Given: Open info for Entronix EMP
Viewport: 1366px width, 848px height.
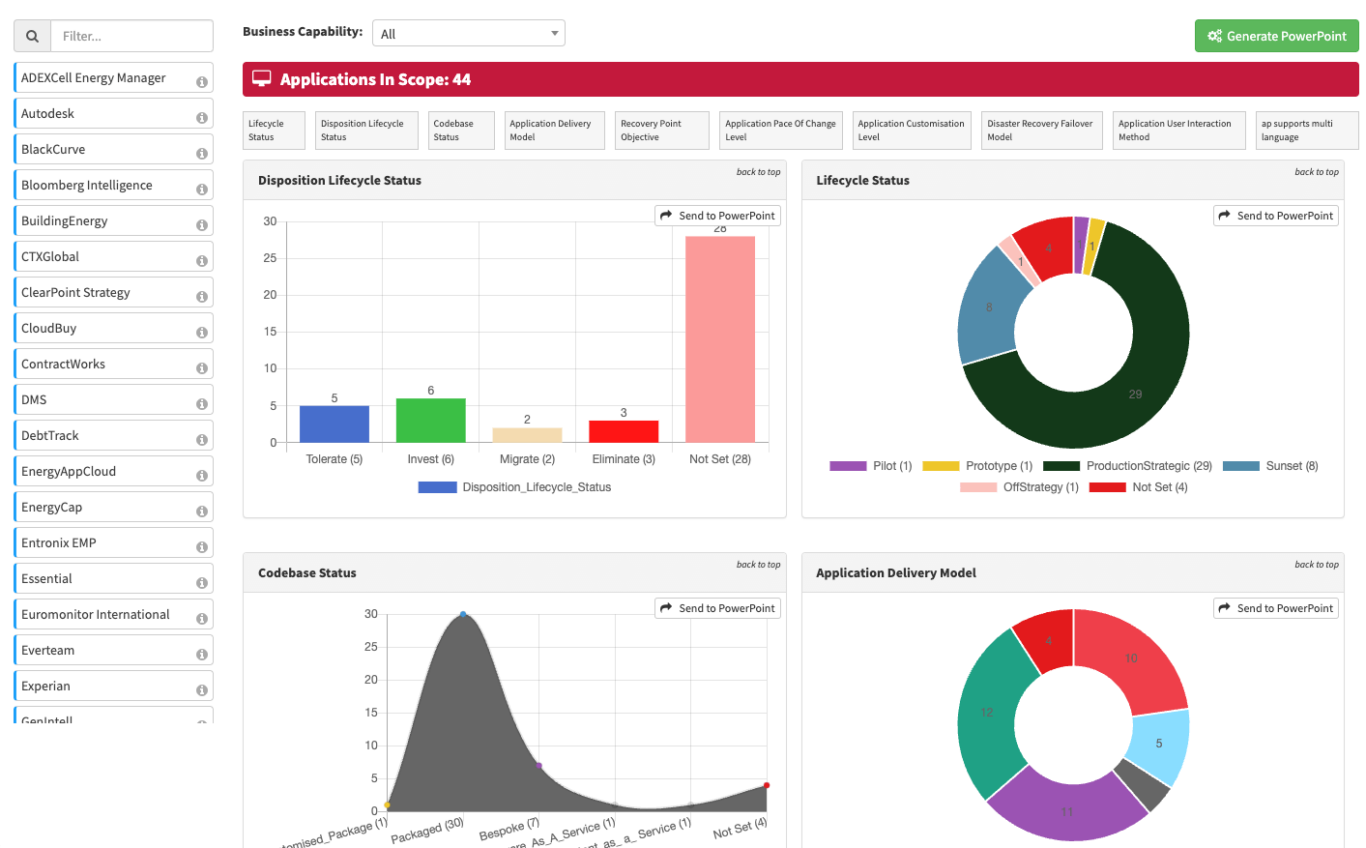Looking at the screenshot, I should [x=202, y=547].
